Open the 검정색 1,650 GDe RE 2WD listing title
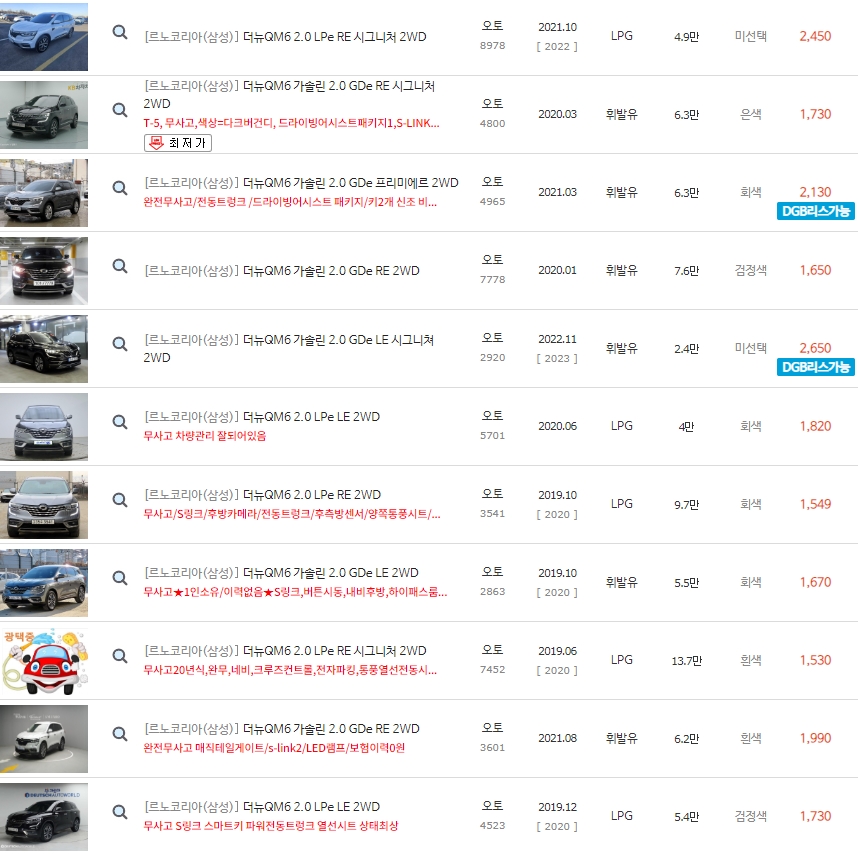 tap(282, 271)
